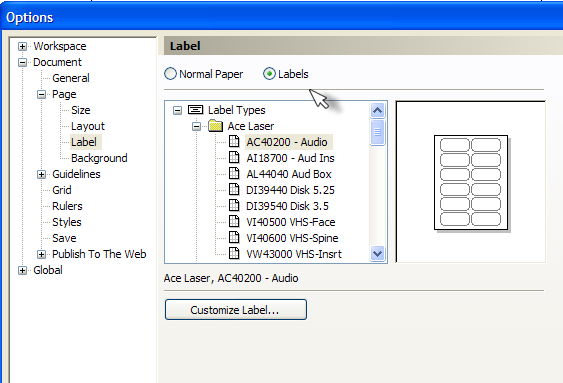Select Publish To The Web text
The width and height of the screenshot is (563, 383).
point(99,254)
